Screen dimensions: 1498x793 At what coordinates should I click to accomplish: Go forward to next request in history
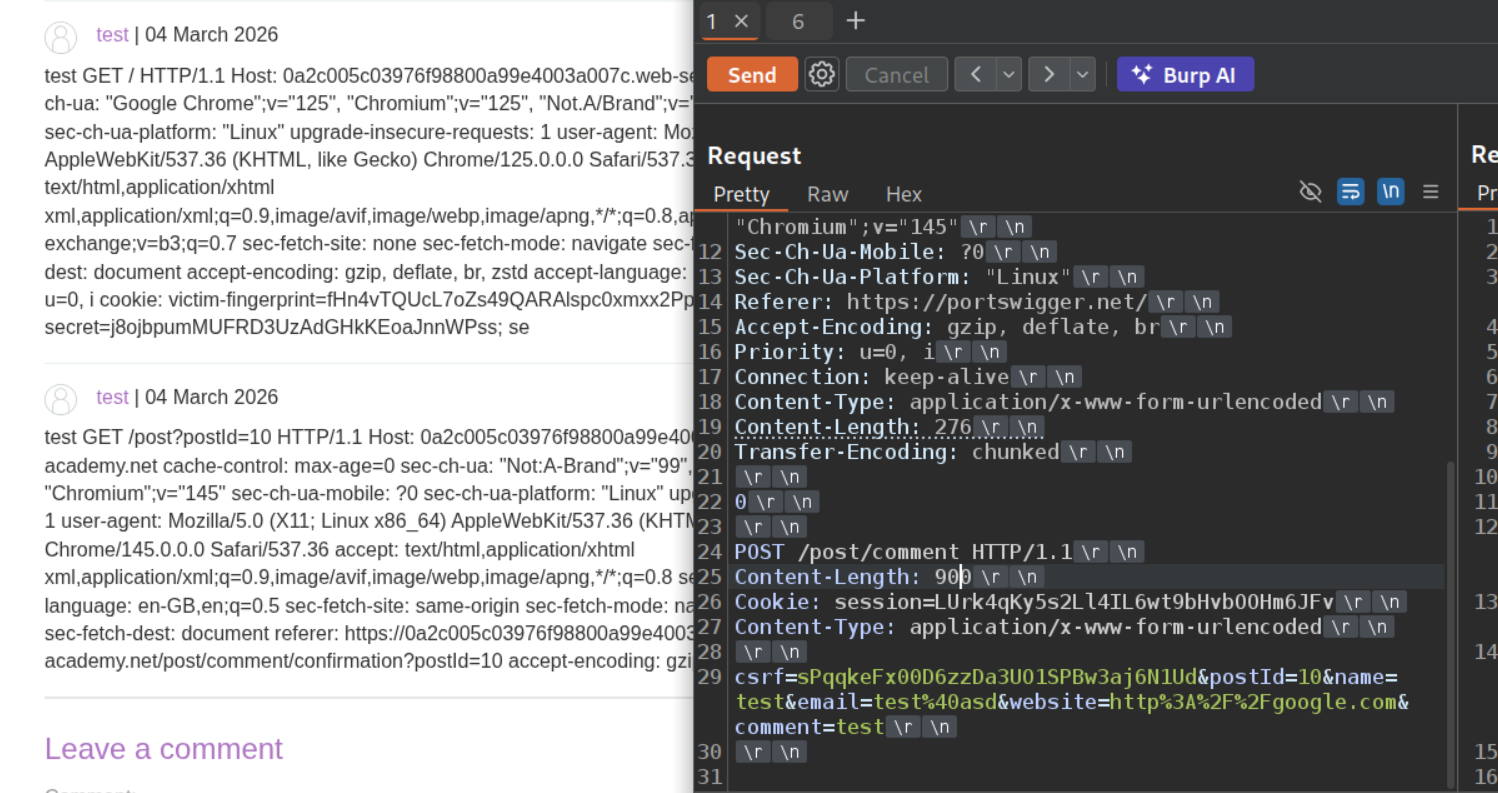[x=1049, y=74]
